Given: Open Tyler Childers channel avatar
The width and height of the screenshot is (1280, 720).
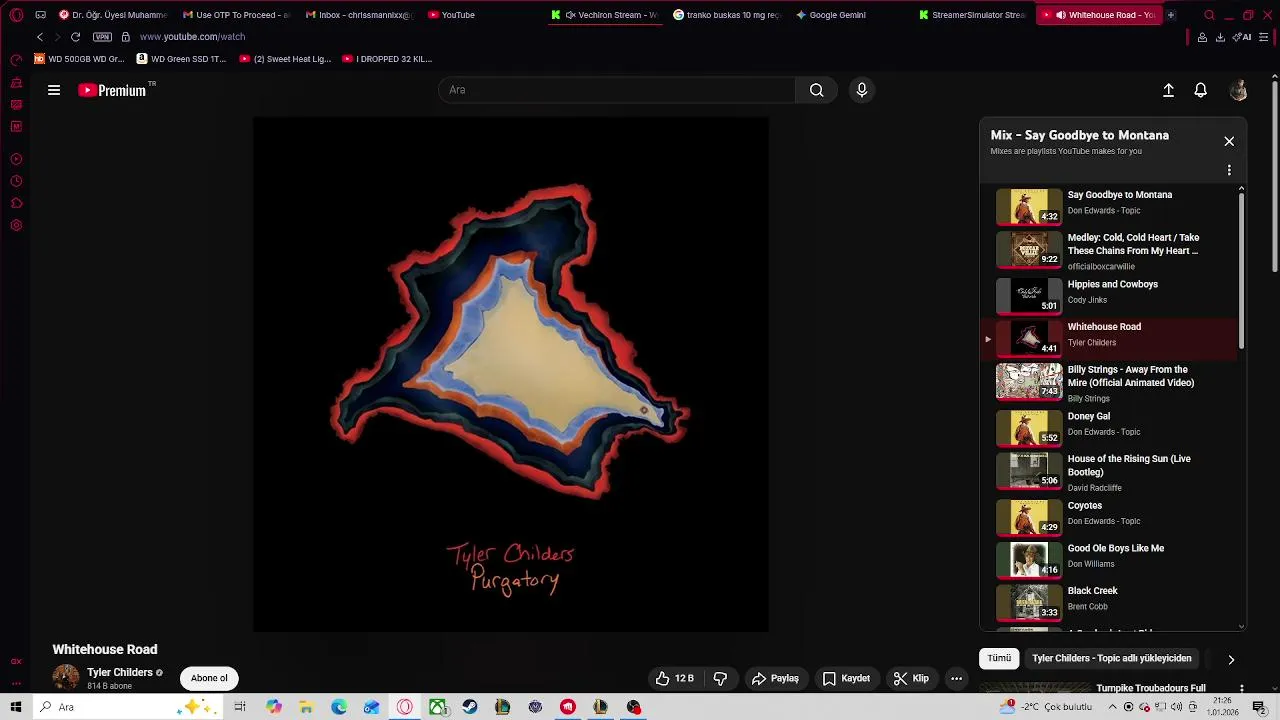Looking at the screenshot, I should [x=66, y=677].
